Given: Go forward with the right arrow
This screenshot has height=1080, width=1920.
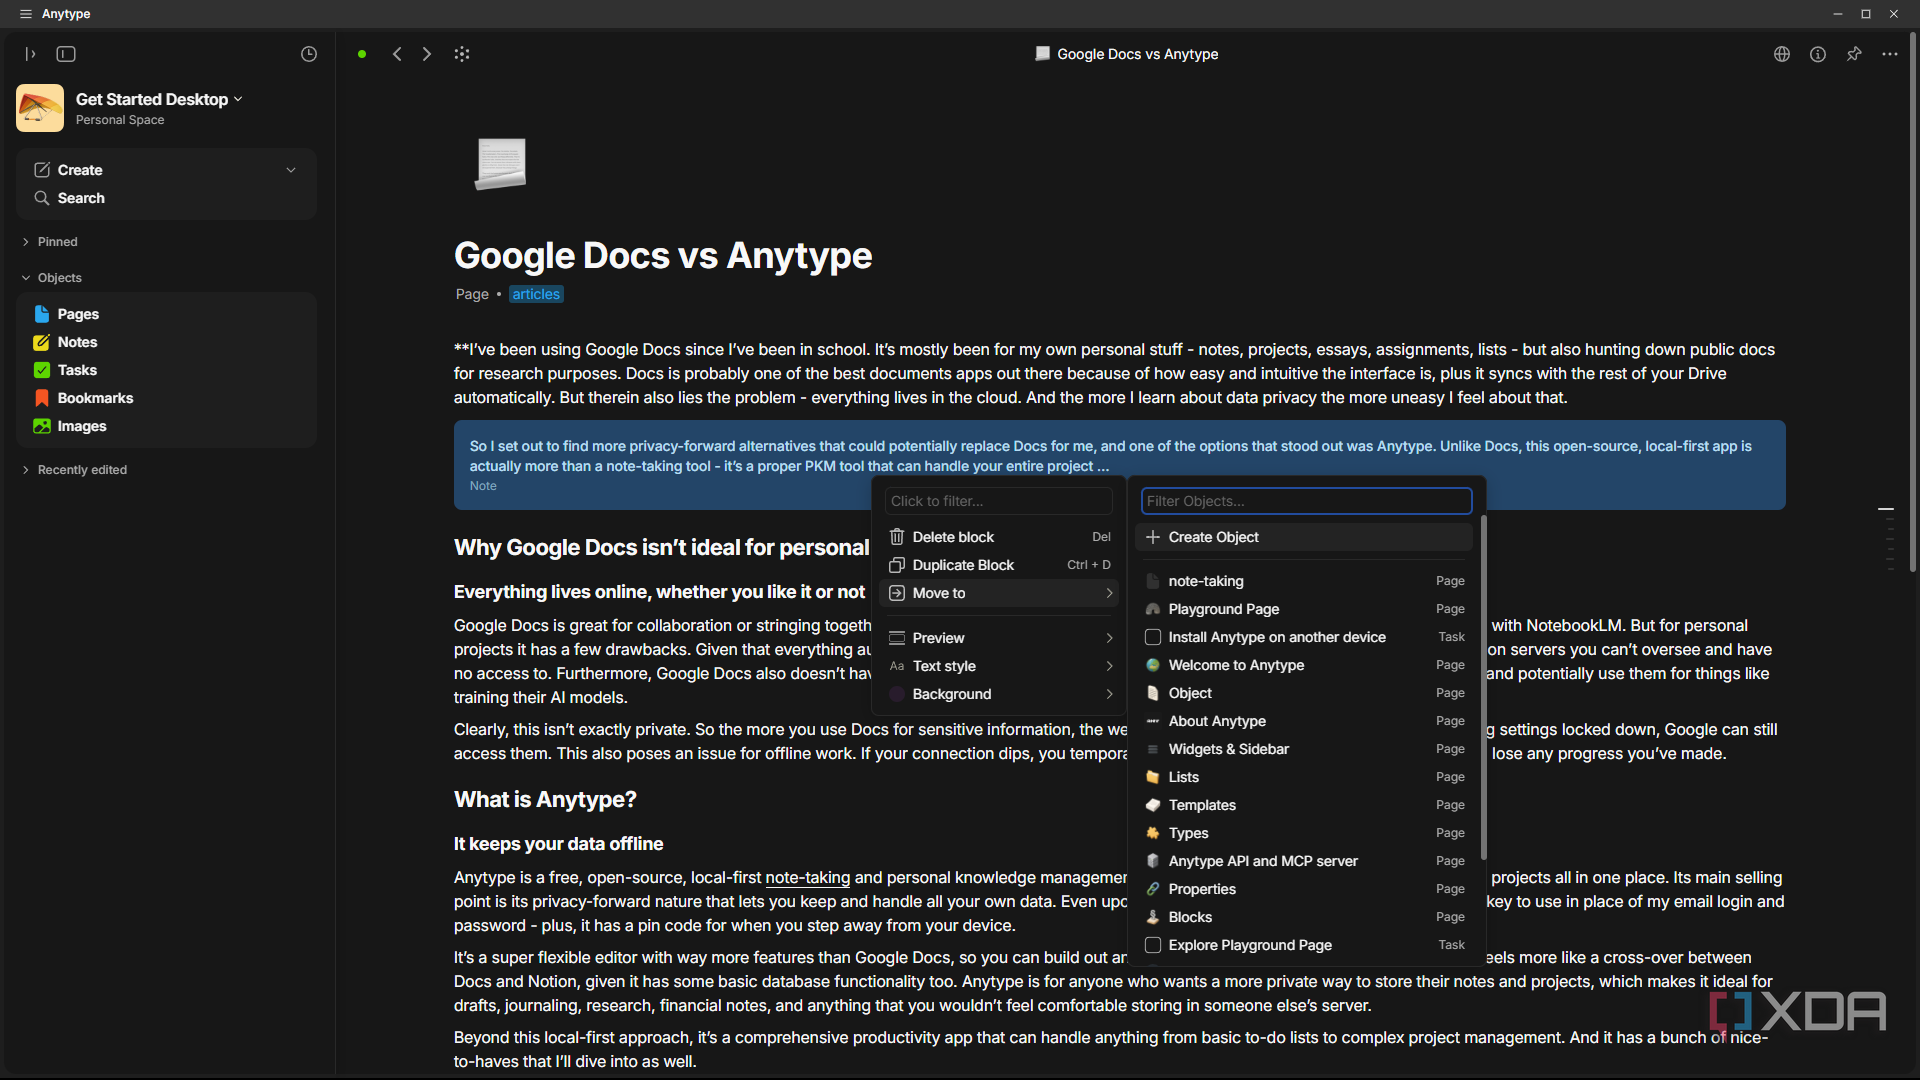Looking at the screenshot, I should pos(427,54).
